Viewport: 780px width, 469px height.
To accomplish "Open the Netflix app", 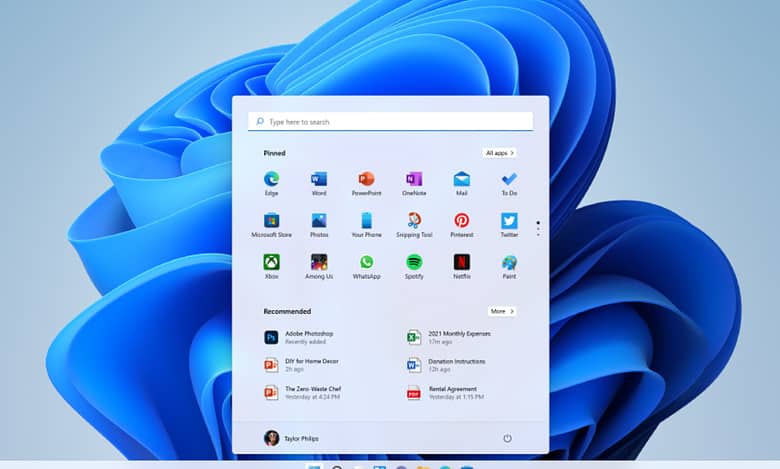I will tap(462, 267).
